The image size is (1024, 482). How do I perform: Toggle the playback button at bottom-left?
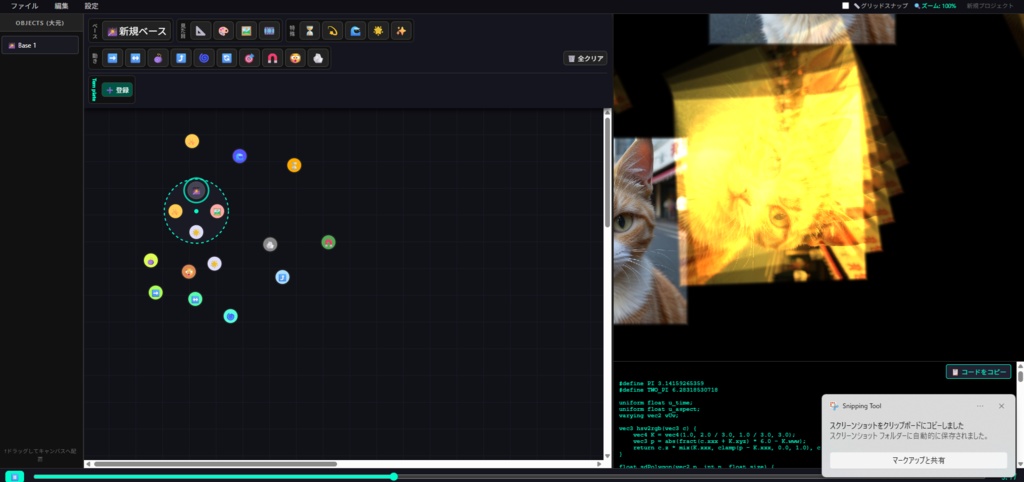[x=14, y=476]
